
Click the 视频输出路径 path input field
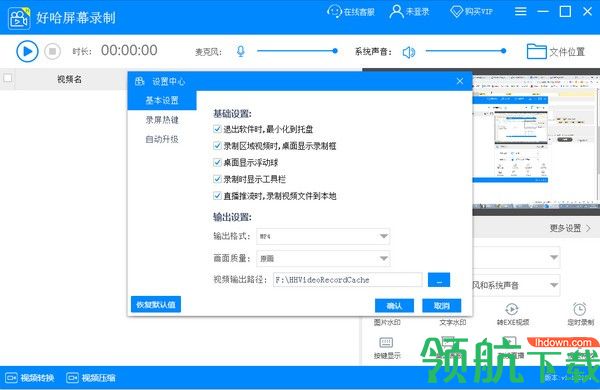click(x=347, y=280)
